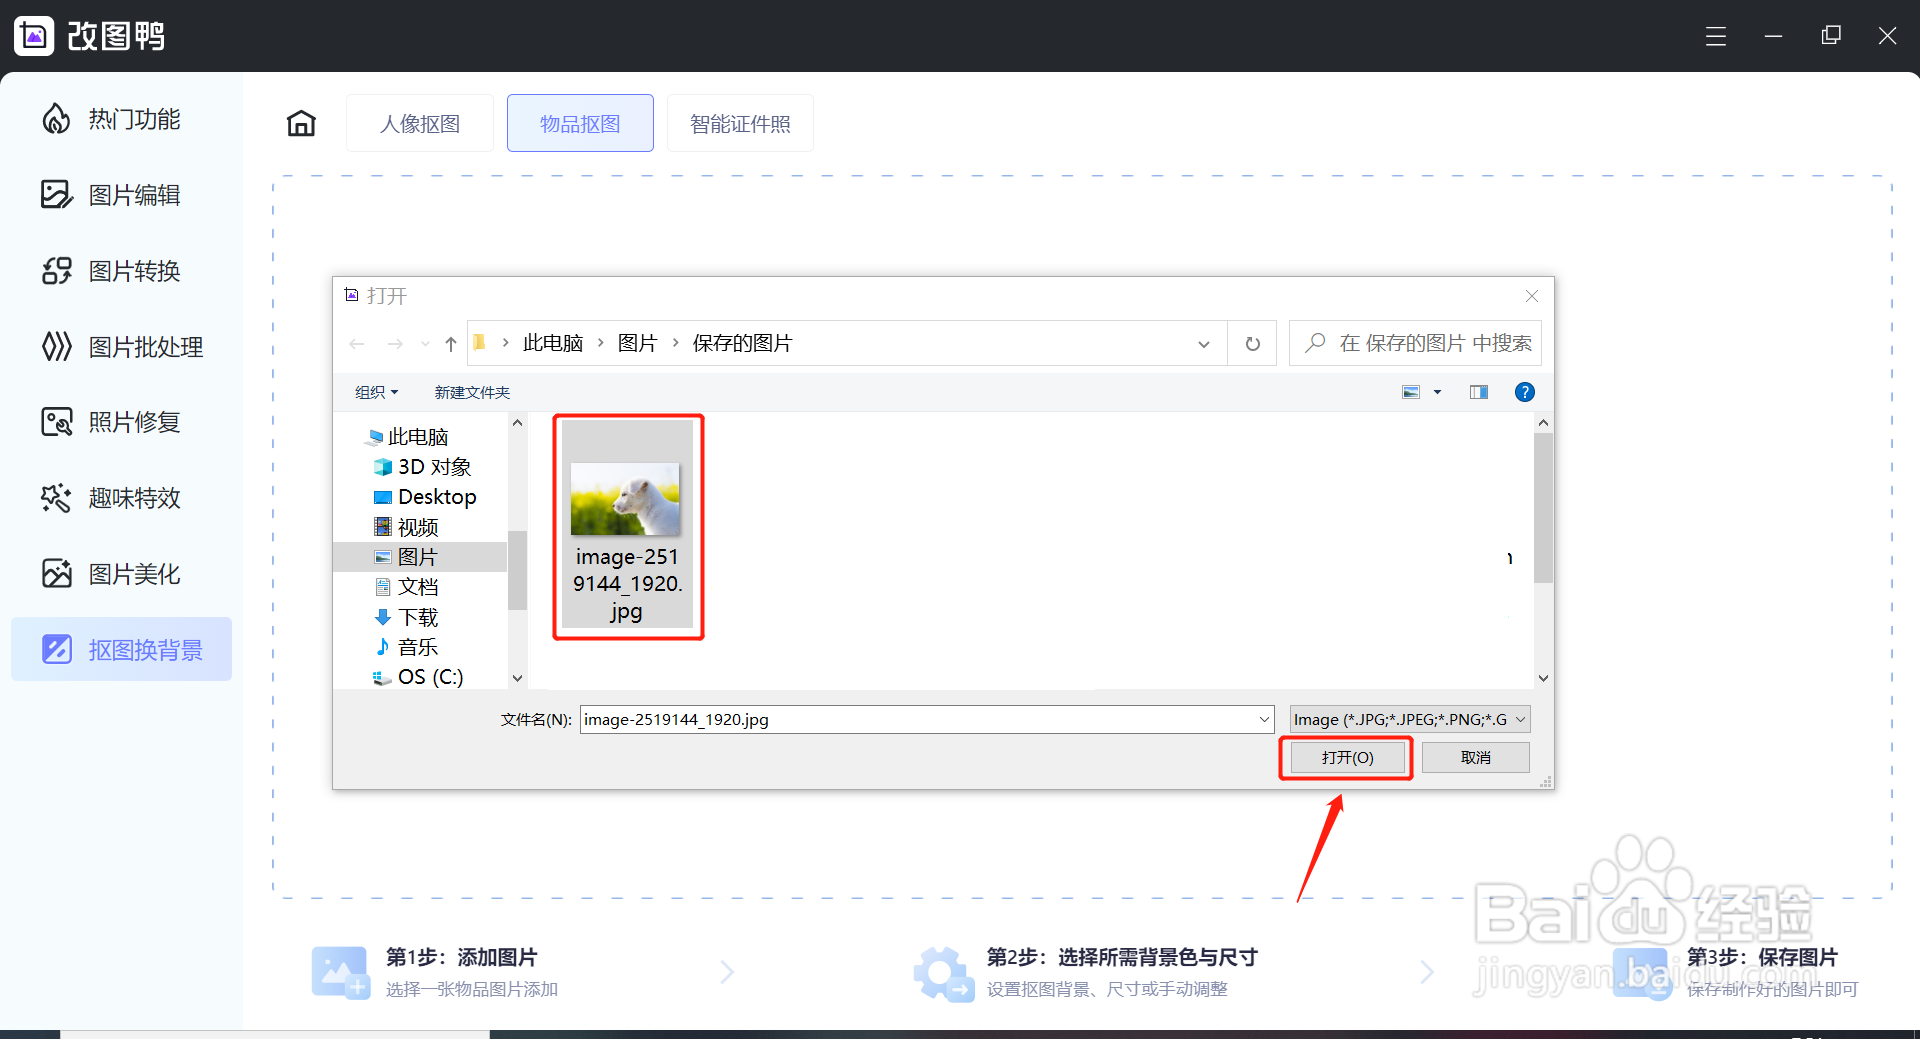
Task: Click 此电脑 in the address bar
Action: (x=553, y=343)
